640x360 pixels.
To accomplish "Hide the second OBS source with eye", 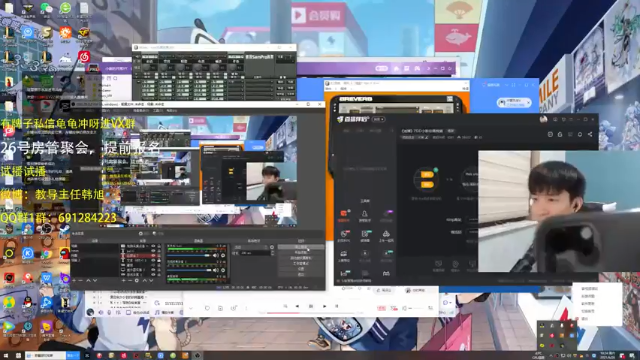I will tap(153, 250).
